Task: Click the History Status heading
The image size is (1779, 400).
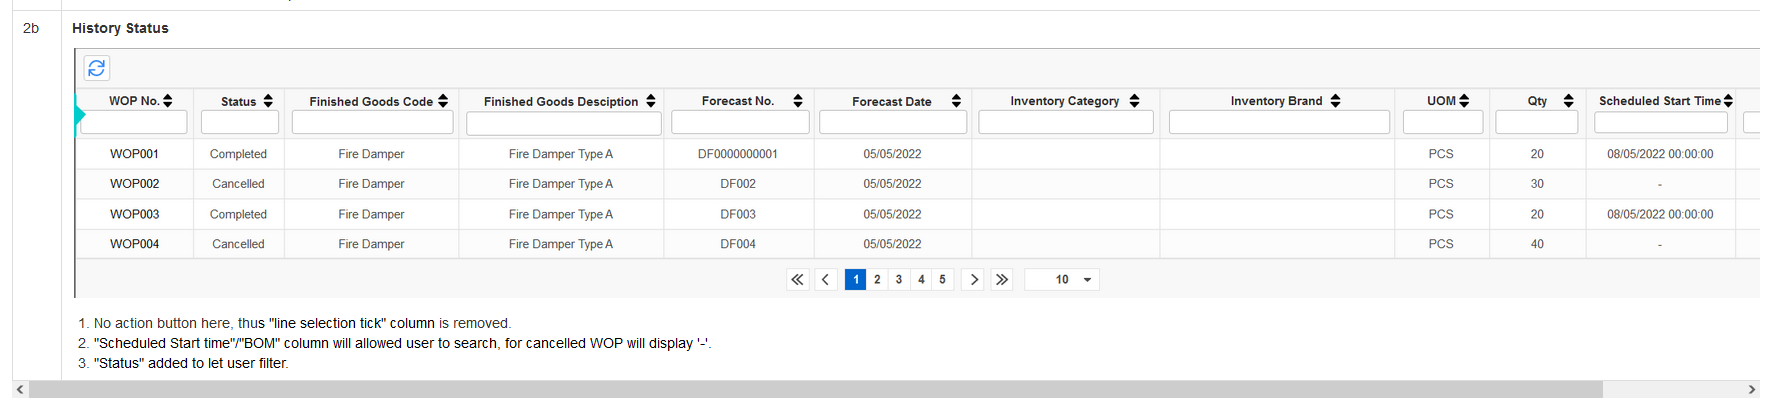Action: (120, 28)
